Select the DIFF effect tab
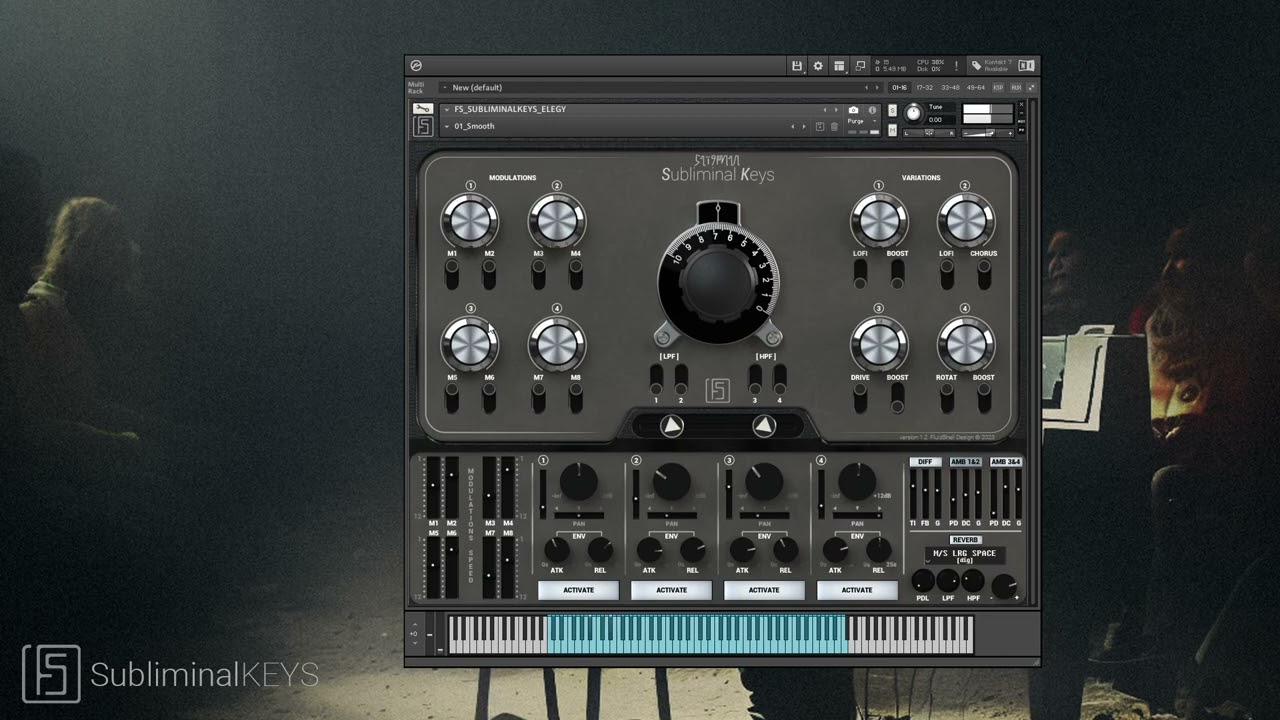Image resolution: width=1280 pixels, height=720 pixels. click(x=925, y=462)
